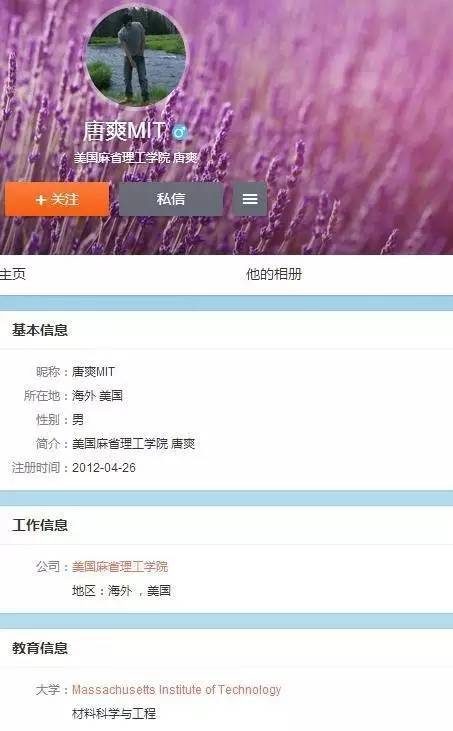Switch to 主页 tab

point(13,274)
